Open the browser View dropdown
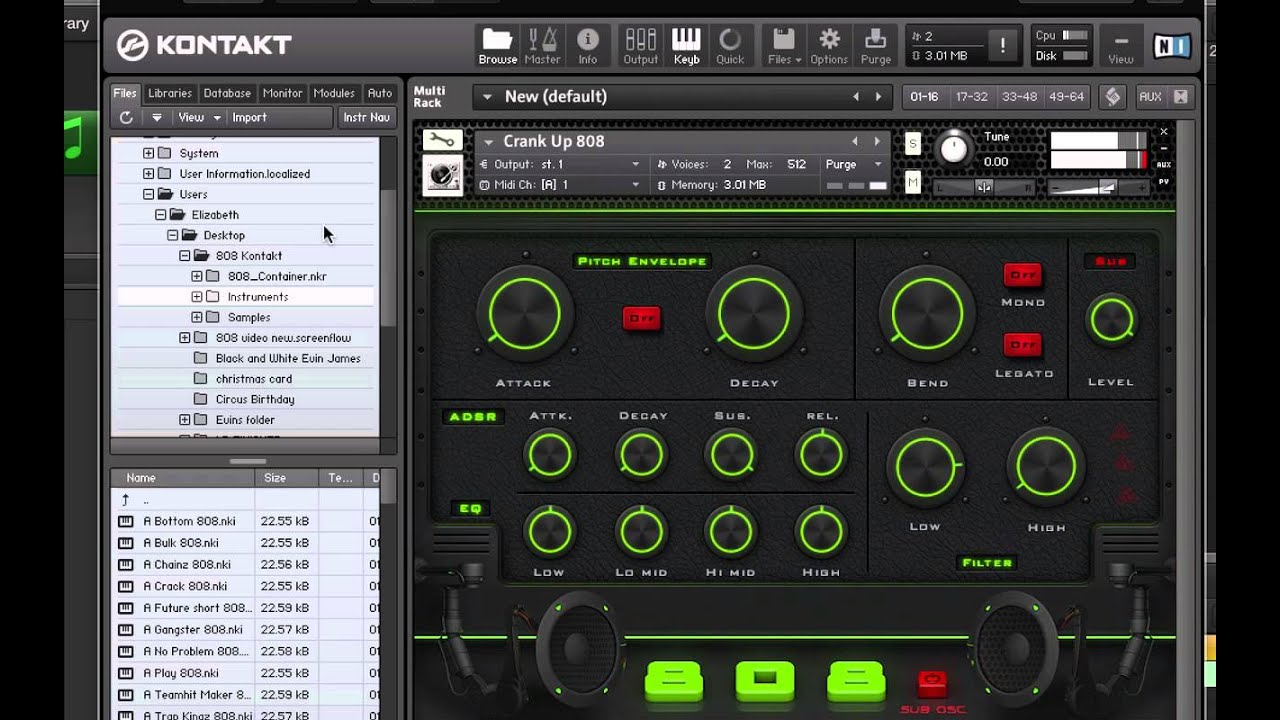Viewport: 1280px width, 720px height. coord(199,117)
